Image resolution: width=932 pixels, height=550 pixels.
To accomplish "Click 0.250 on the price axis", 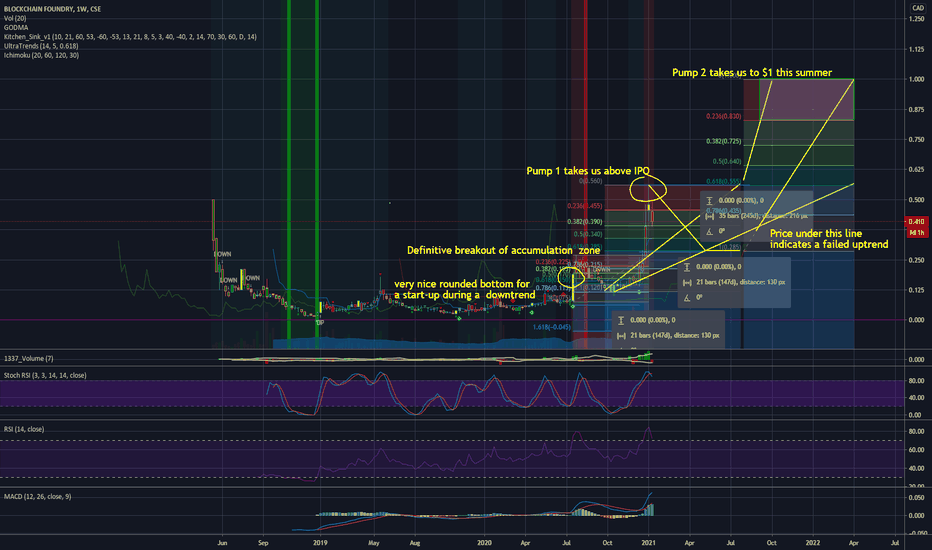I will [916, 260].
